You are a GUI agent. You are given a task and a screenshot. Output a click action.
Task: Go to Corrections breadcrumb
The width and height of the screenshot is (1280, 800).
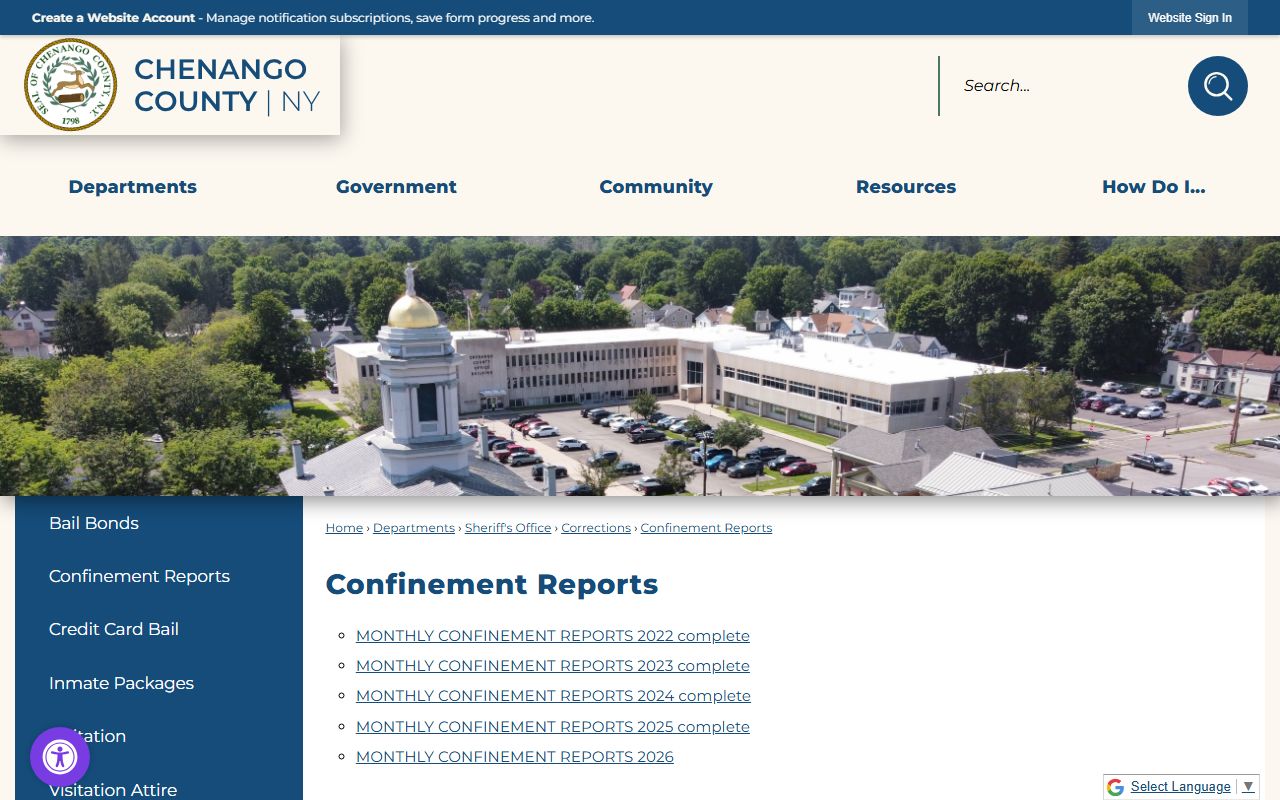pyautogui.click(x=596, y=528)
